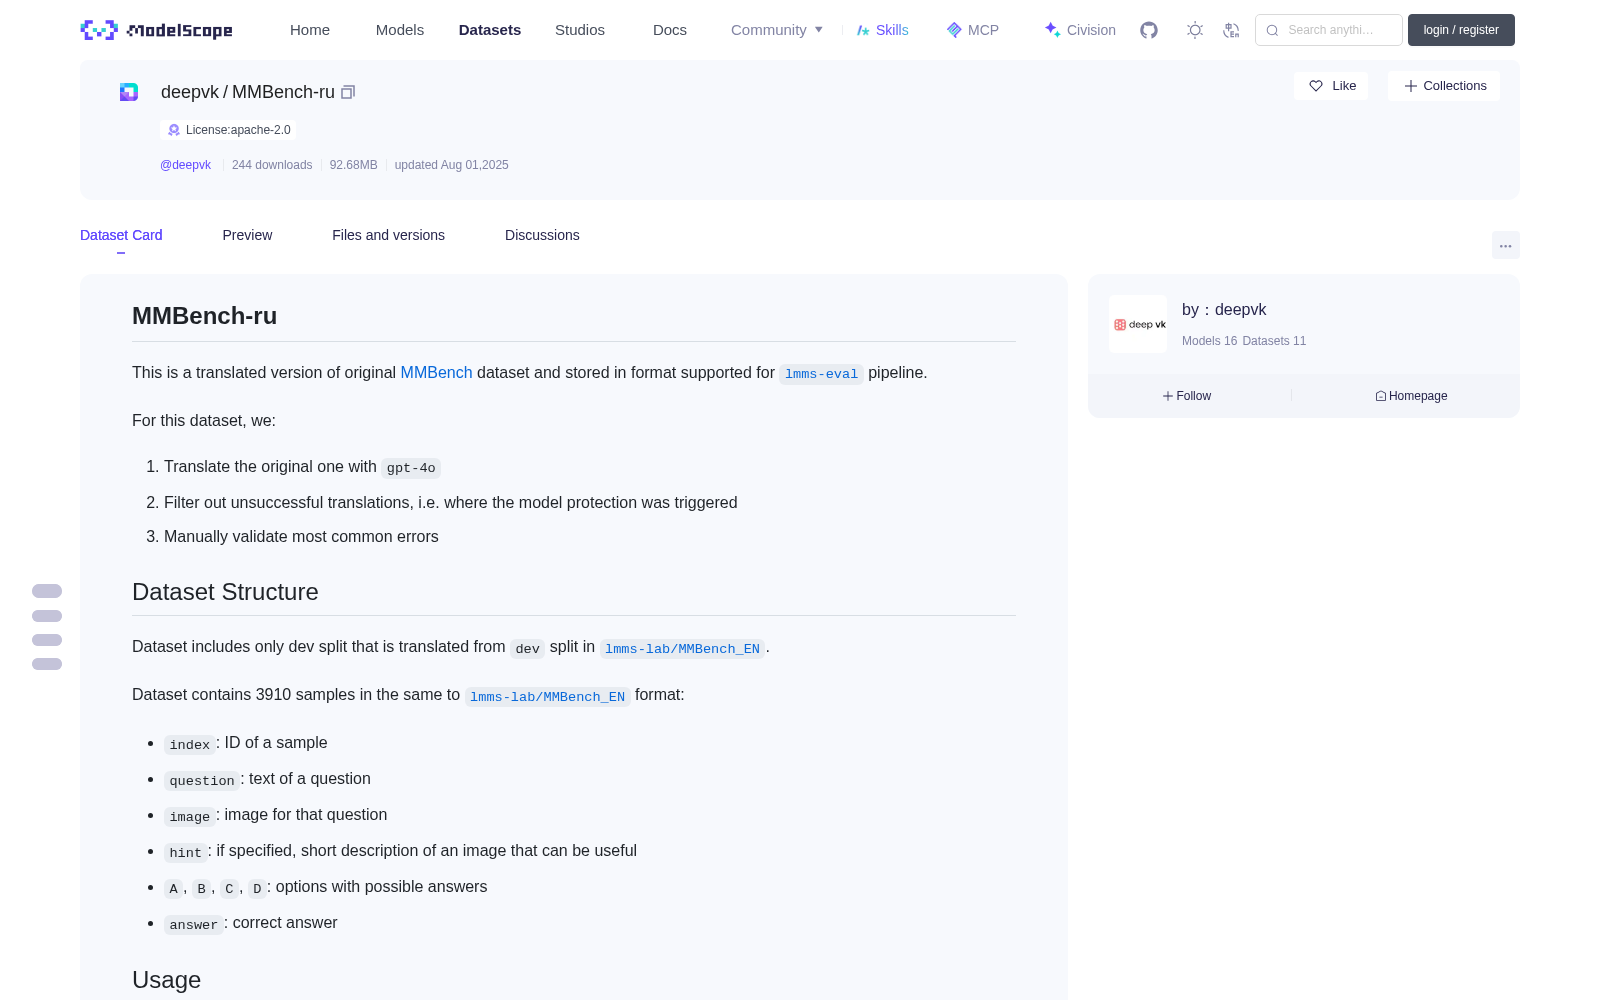Open the Studios menu item
The height and width of the screenshot is (1000, 1600).
coord(580,30)
